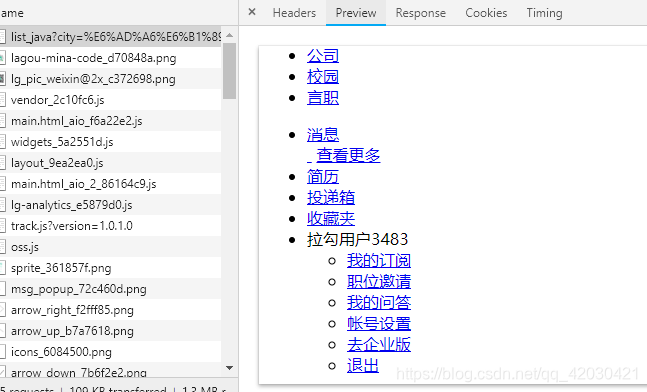Screen dimensions: 647x392
Task: Switch to the Headers tab
Action: 294,13
